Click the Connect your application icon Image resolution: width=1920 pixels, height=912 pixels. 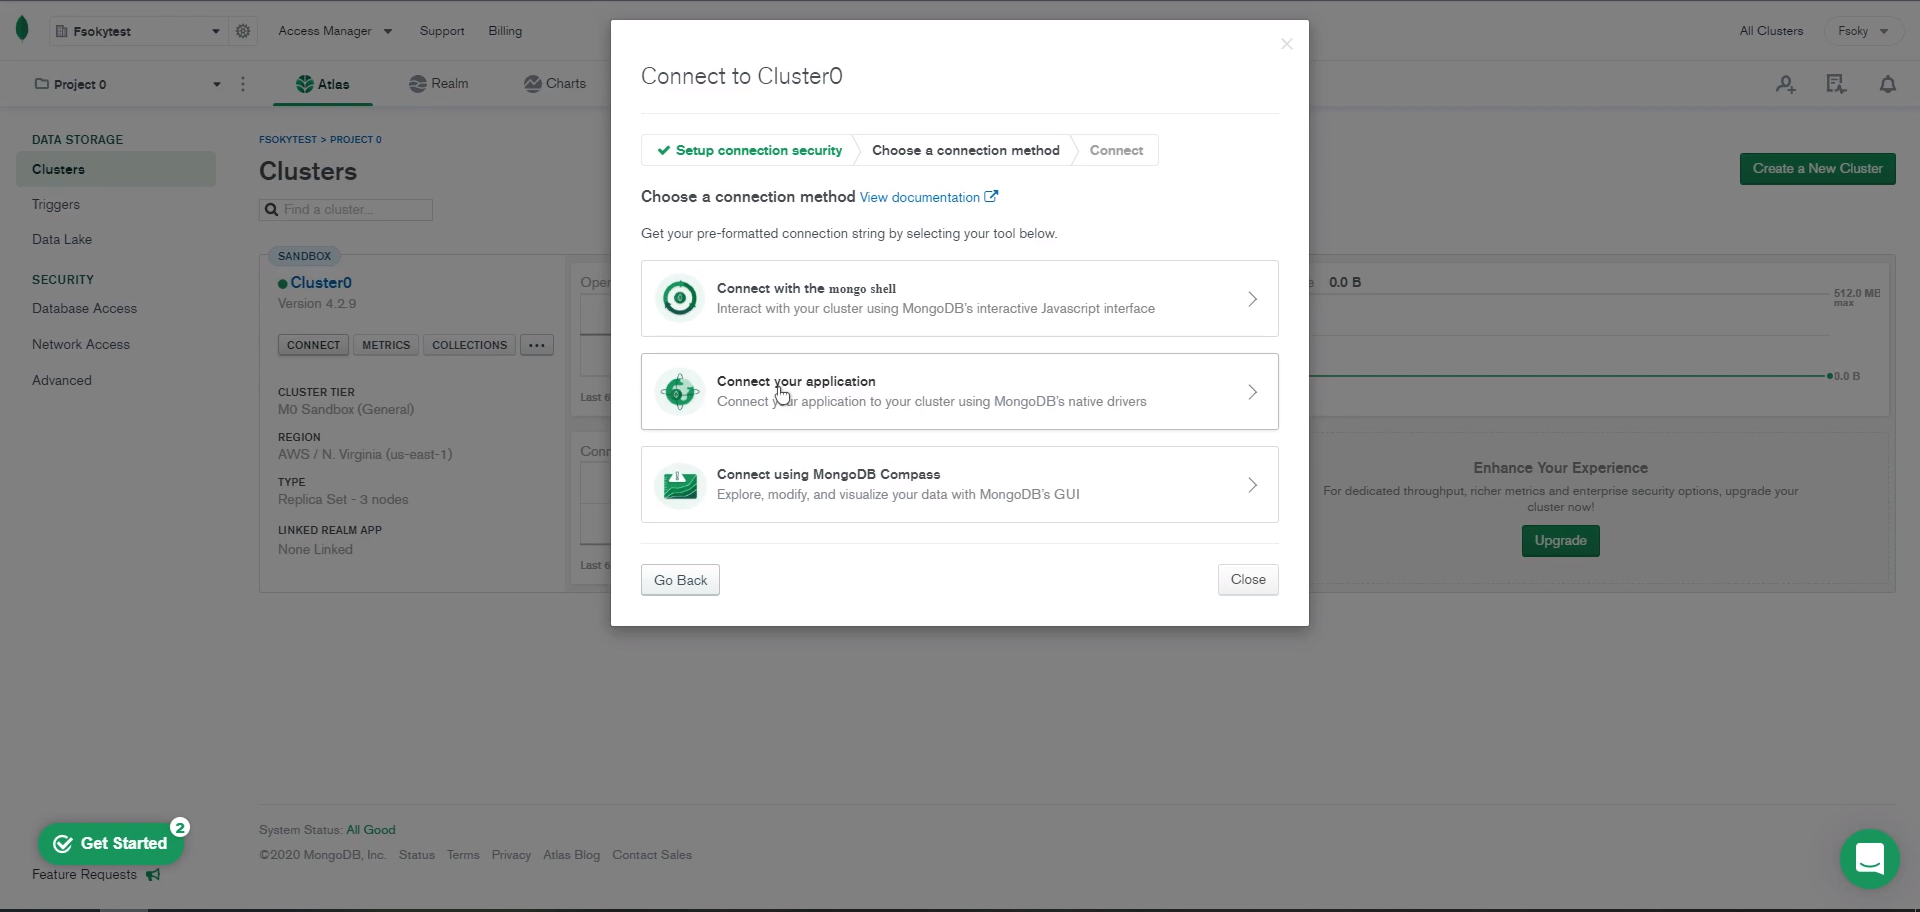point(680,391)
